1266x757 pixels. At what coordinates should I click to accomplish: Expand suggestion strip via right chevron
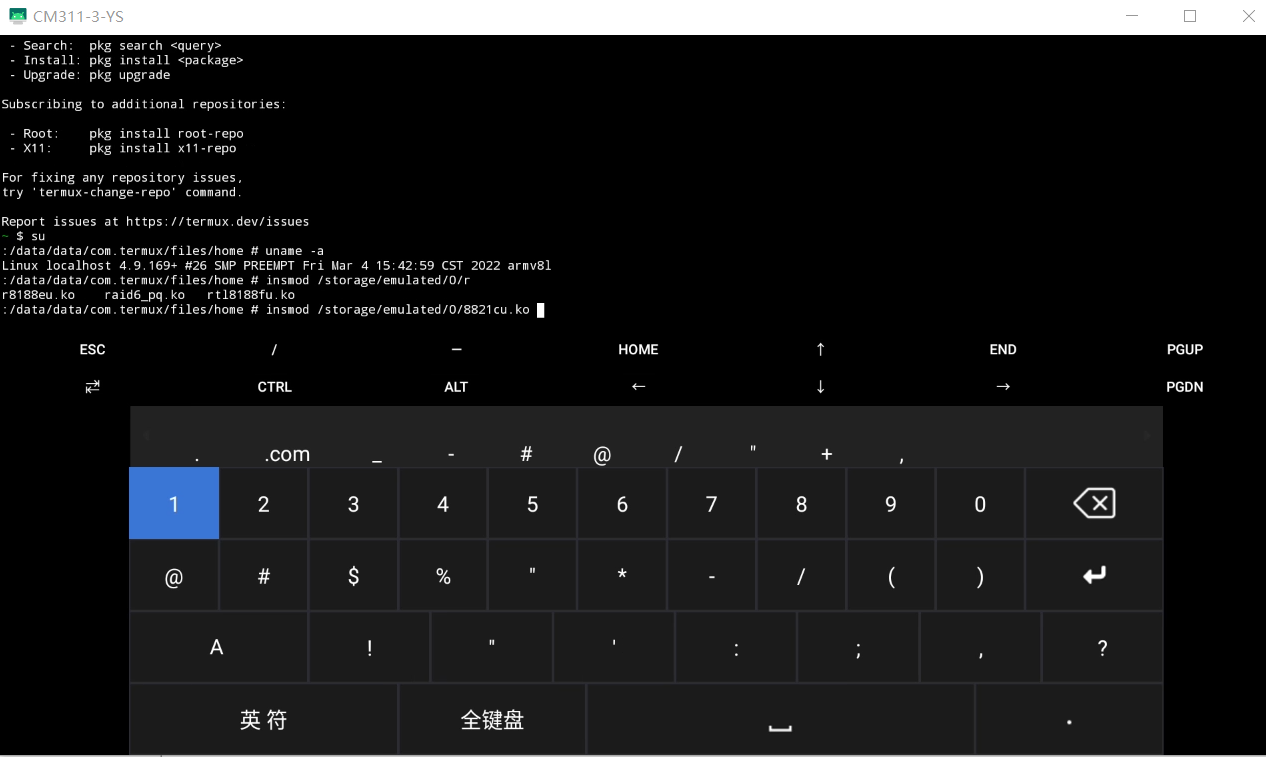1148,437
